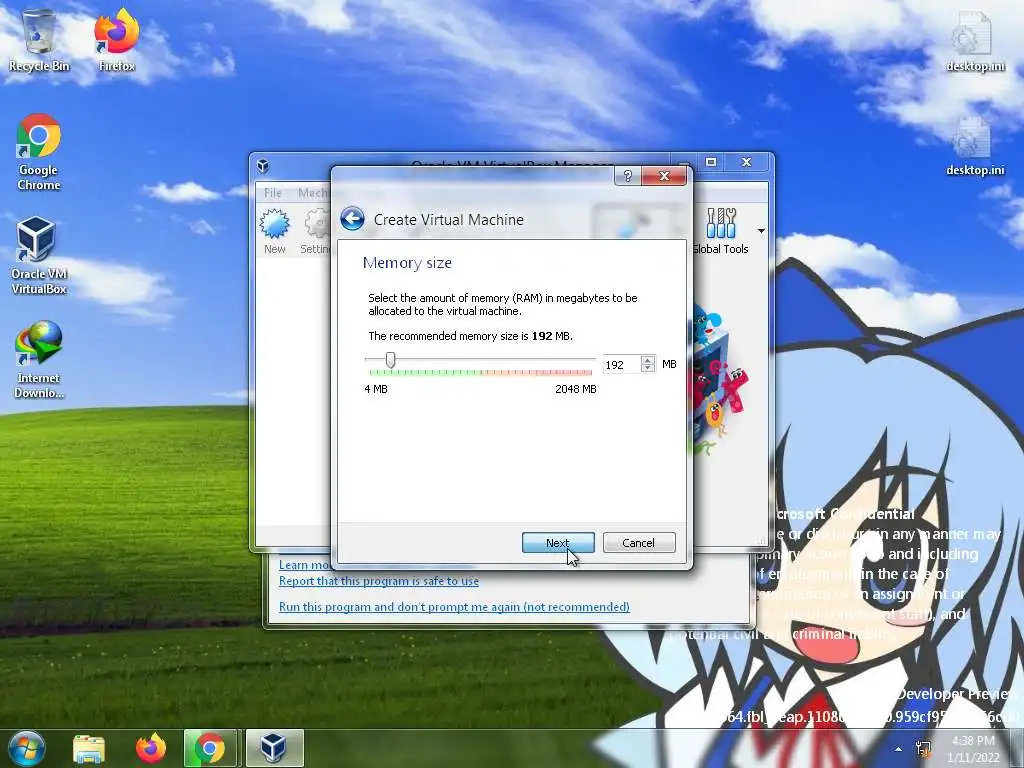Screen dimensions: 1024x768
Task: Click the Next button in Create Virtual Machine
Action: coord(558,543)
